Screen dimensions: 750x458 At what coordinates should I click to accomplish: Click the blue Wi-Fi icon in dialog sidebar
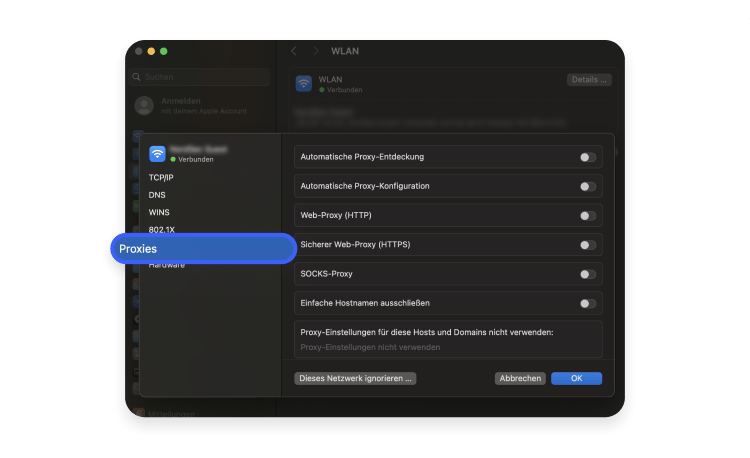coord(157,154)
